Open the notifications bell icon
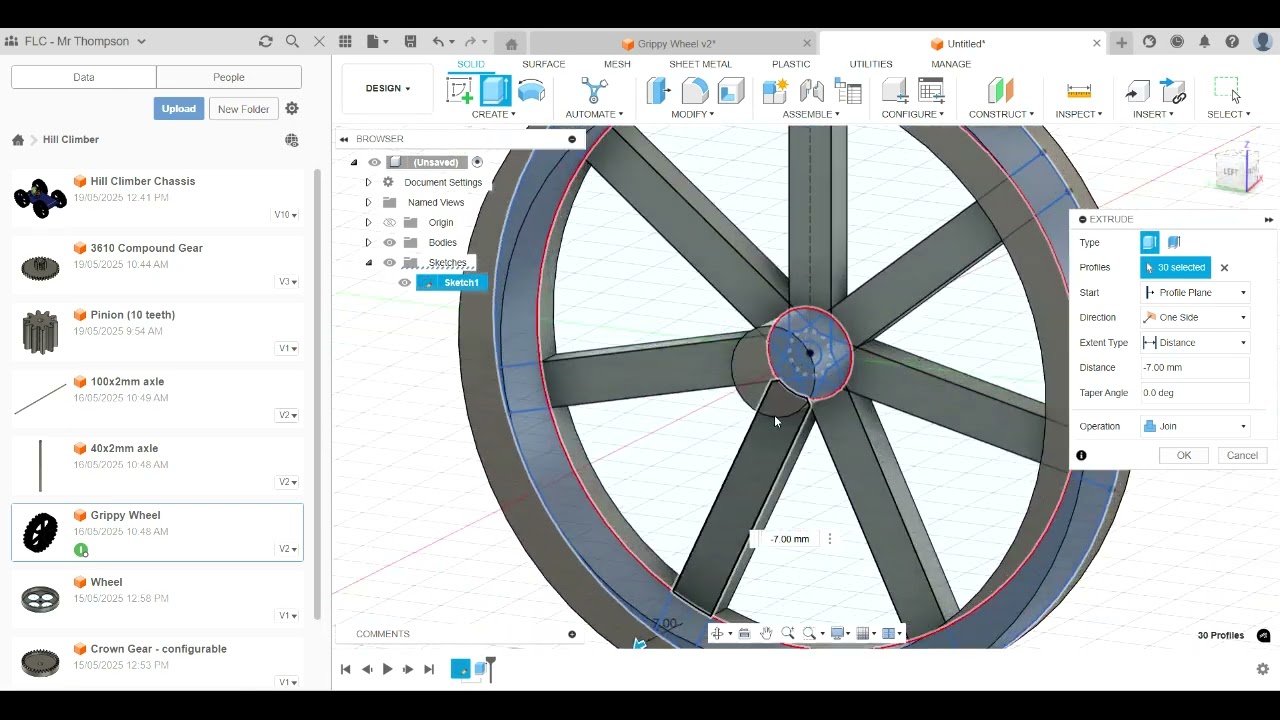 [x=1205, y=42]
